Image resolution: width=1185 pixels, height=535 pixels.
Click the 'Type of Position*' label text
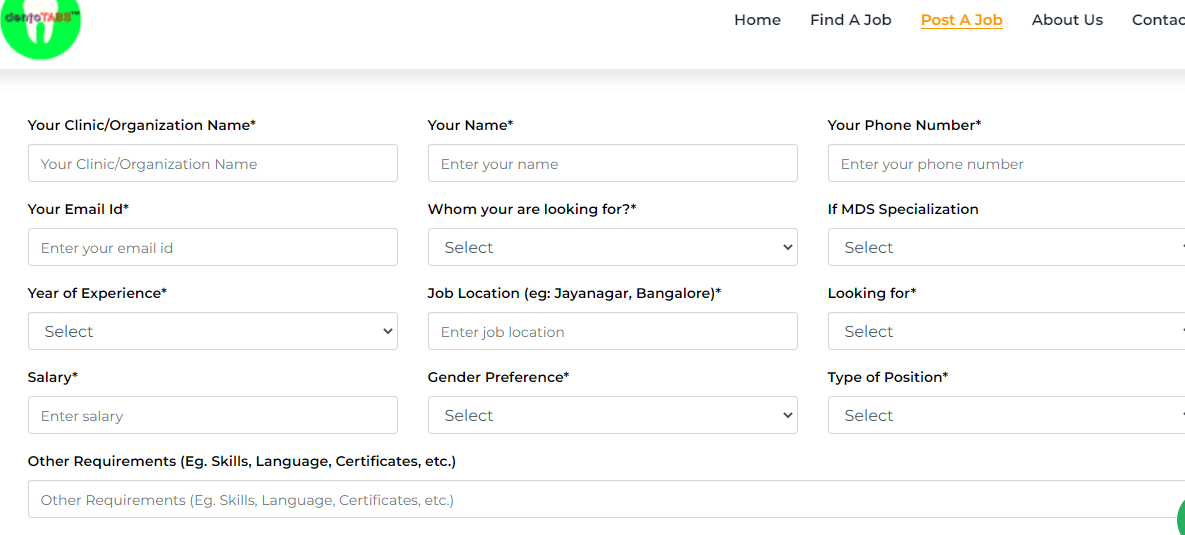click(887, 377)
